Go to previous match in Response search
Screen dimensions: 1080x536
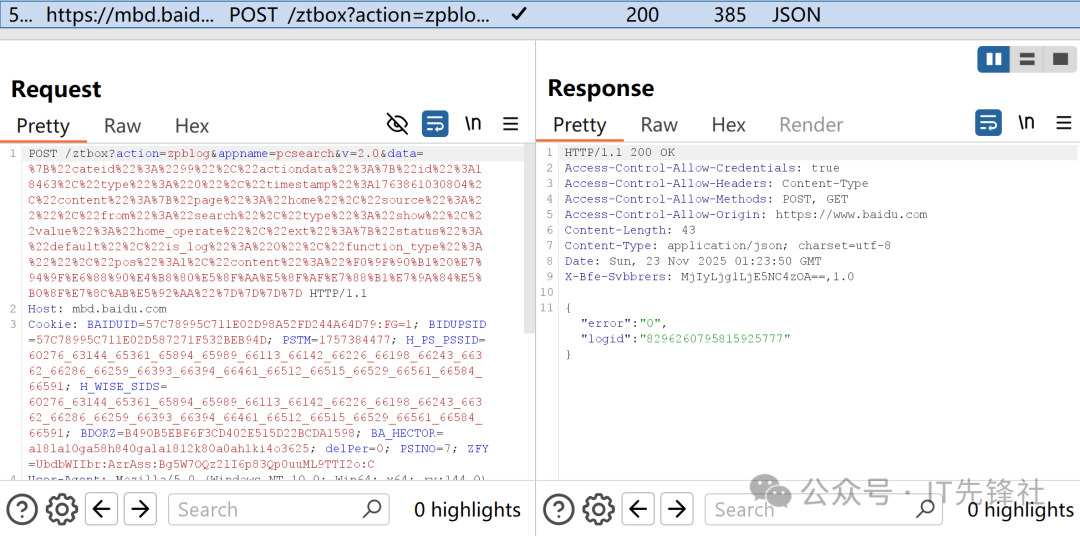pos(638,510)
